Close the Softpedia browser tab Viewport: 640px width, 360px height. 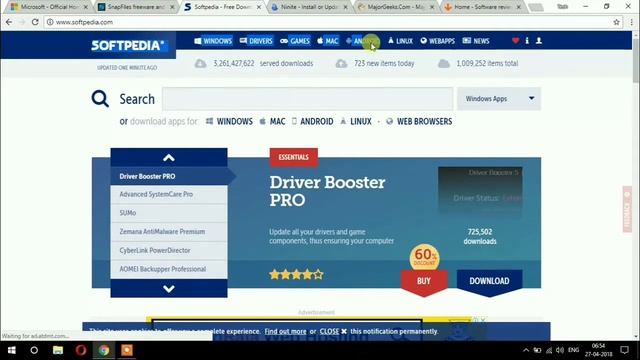pos(259,7)
